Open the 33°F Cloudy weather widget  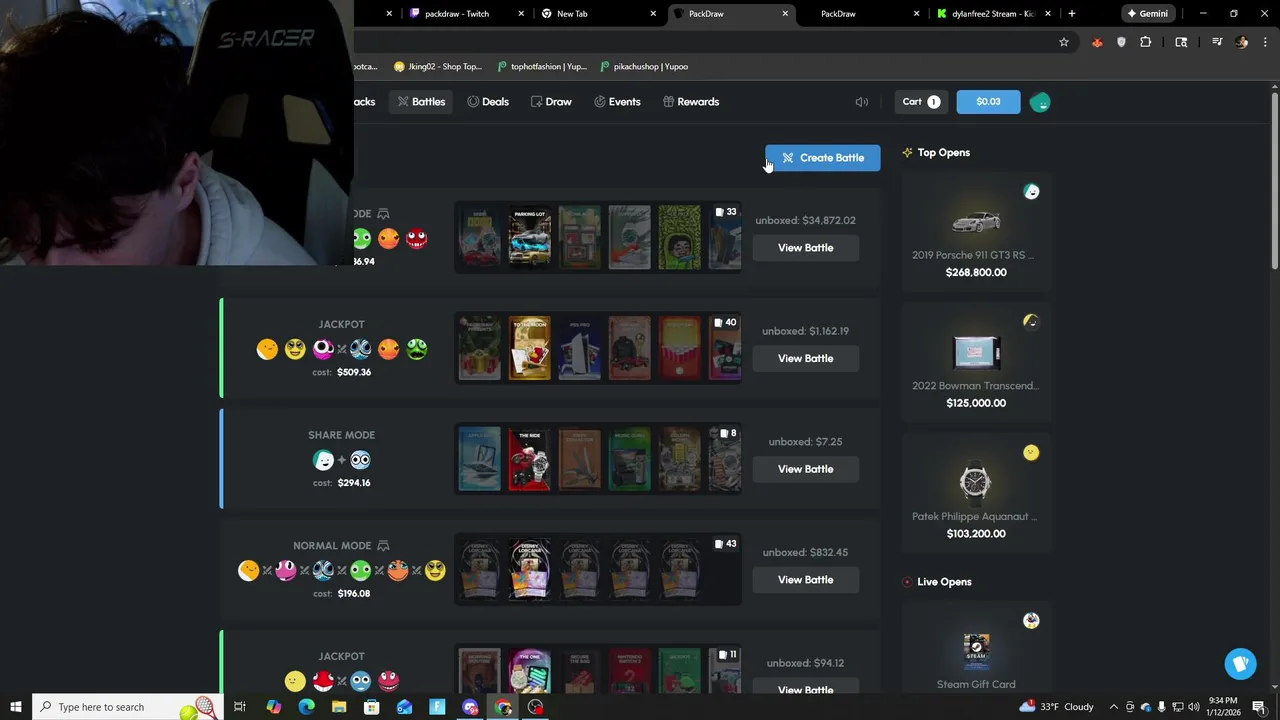[1057, 707]
